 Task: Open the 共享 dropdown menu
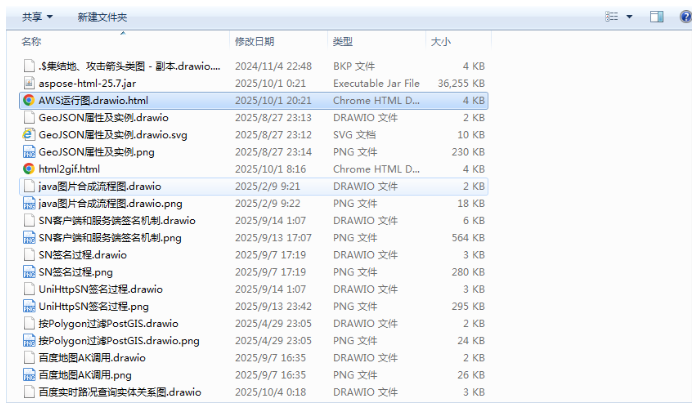click(37, 17)
